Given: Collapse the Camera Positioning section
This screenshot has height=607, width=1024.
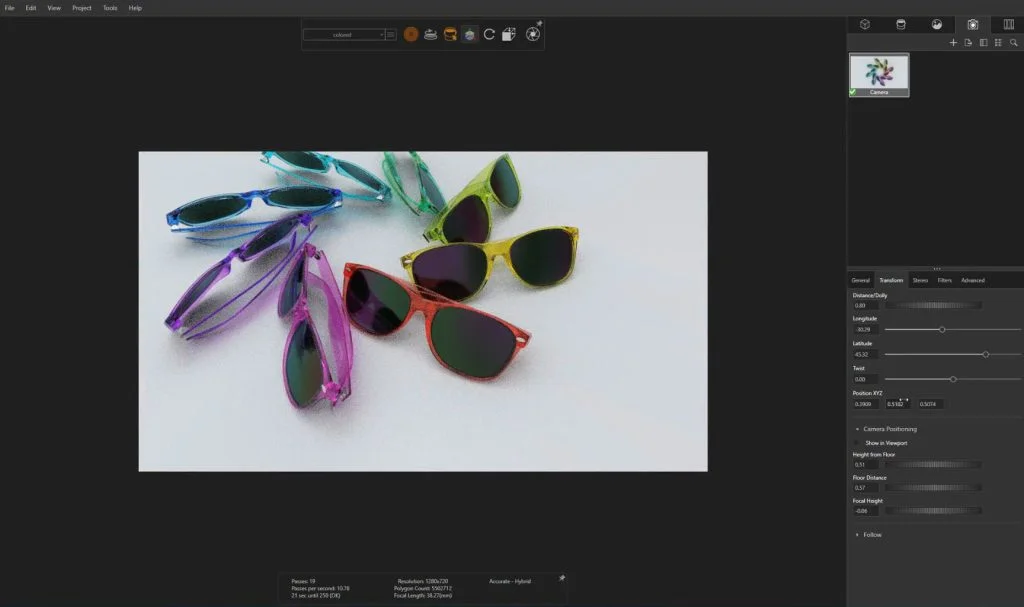Looking at the screenshot, I should coord(857,429).
